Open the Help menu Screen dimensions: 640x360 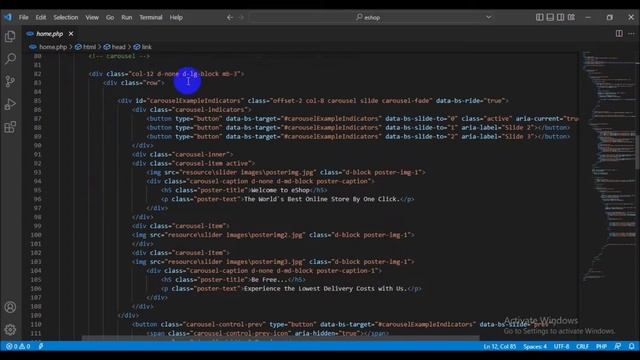(x=176, y=17)
